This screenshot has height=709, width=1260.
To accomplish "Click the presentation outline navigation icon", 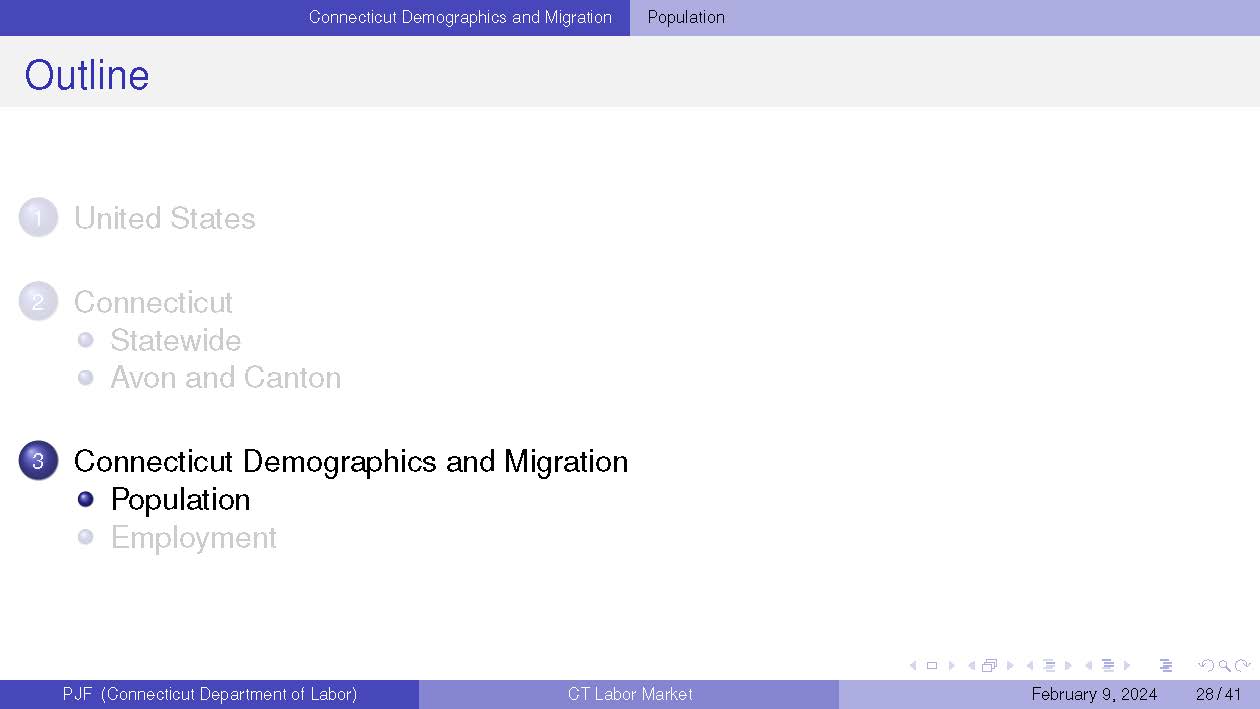I will [x=1166, y=666].
